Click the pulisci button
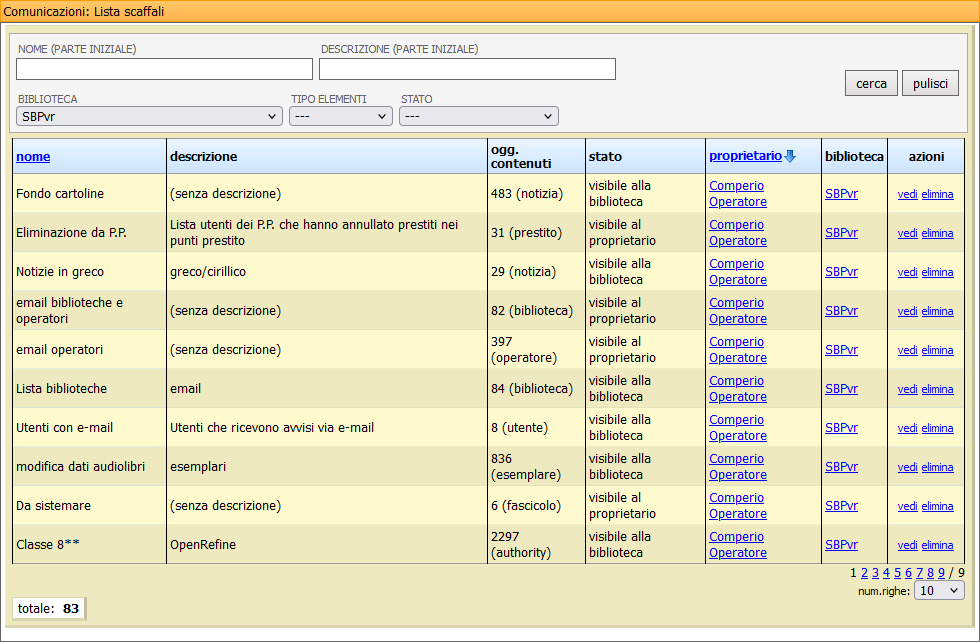 point(930,84)
